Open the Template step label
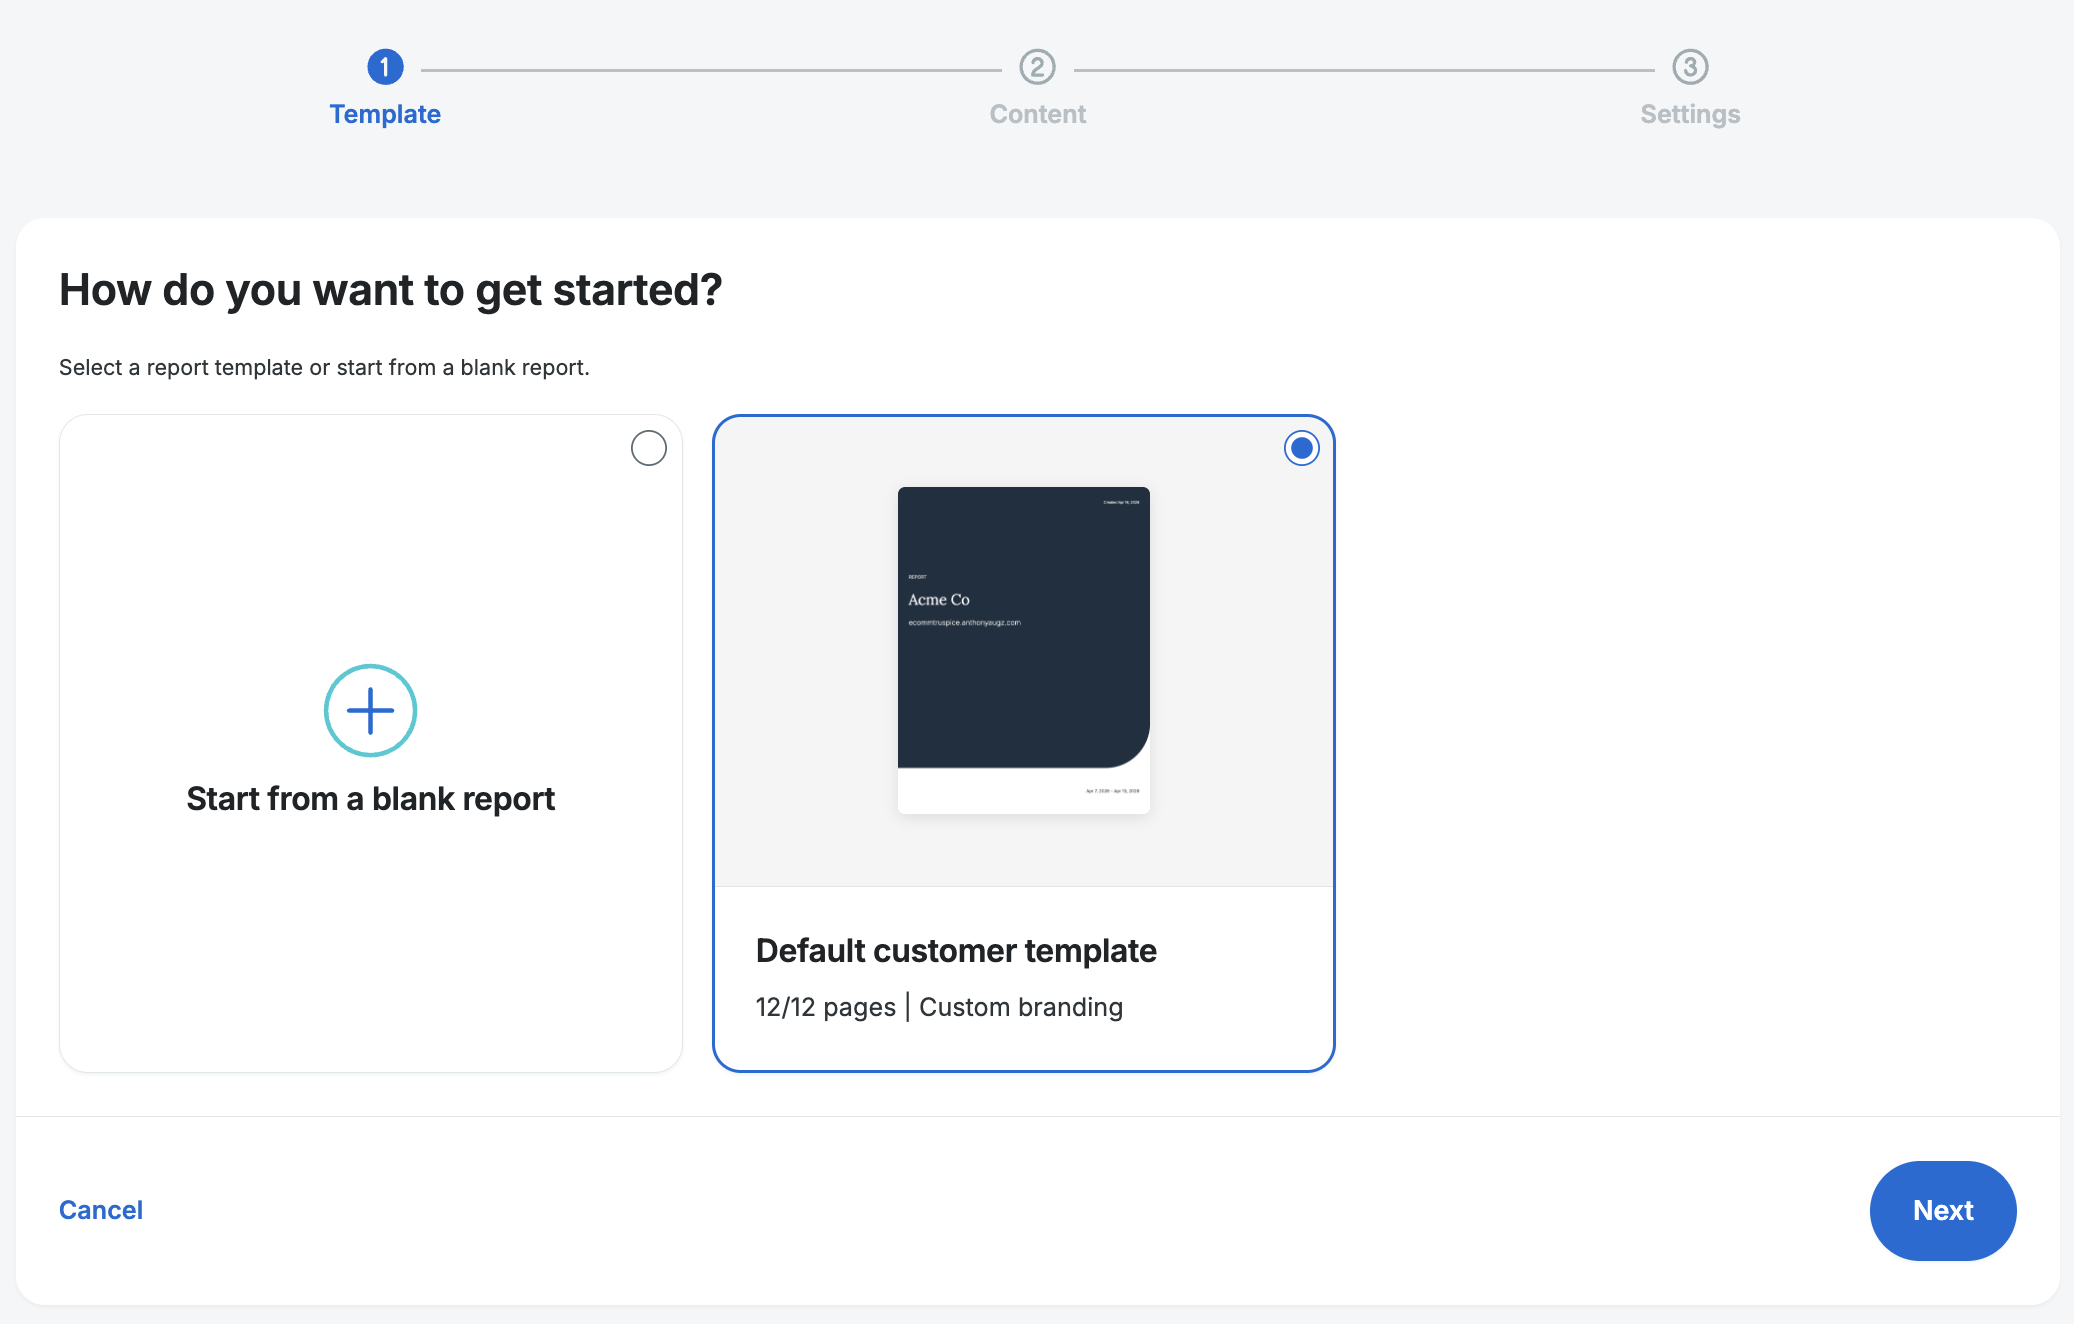 click(x=385, y=114)
